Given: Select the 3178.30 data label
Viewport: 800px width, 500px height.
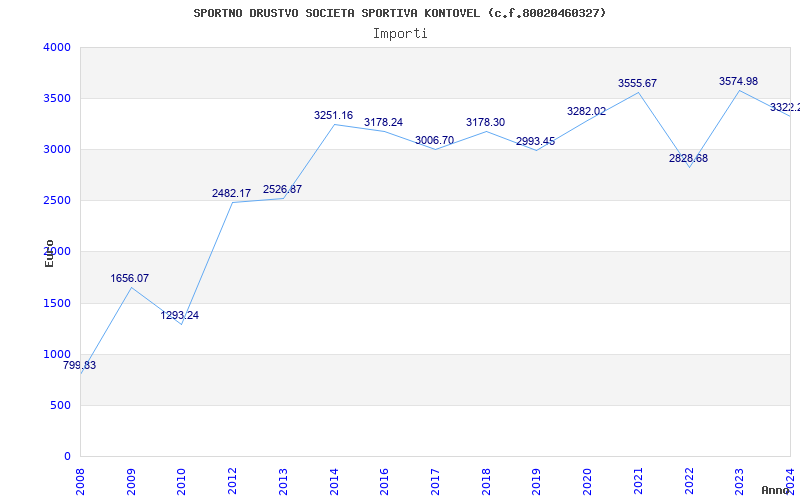Looking at the screenshot, I should pos(485,122).
